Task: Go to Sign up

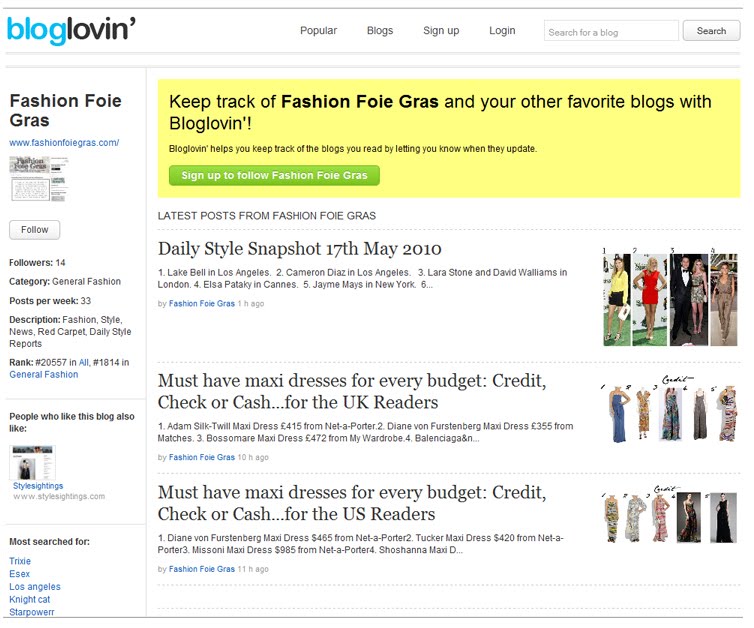Action: (x=441, y=31)
